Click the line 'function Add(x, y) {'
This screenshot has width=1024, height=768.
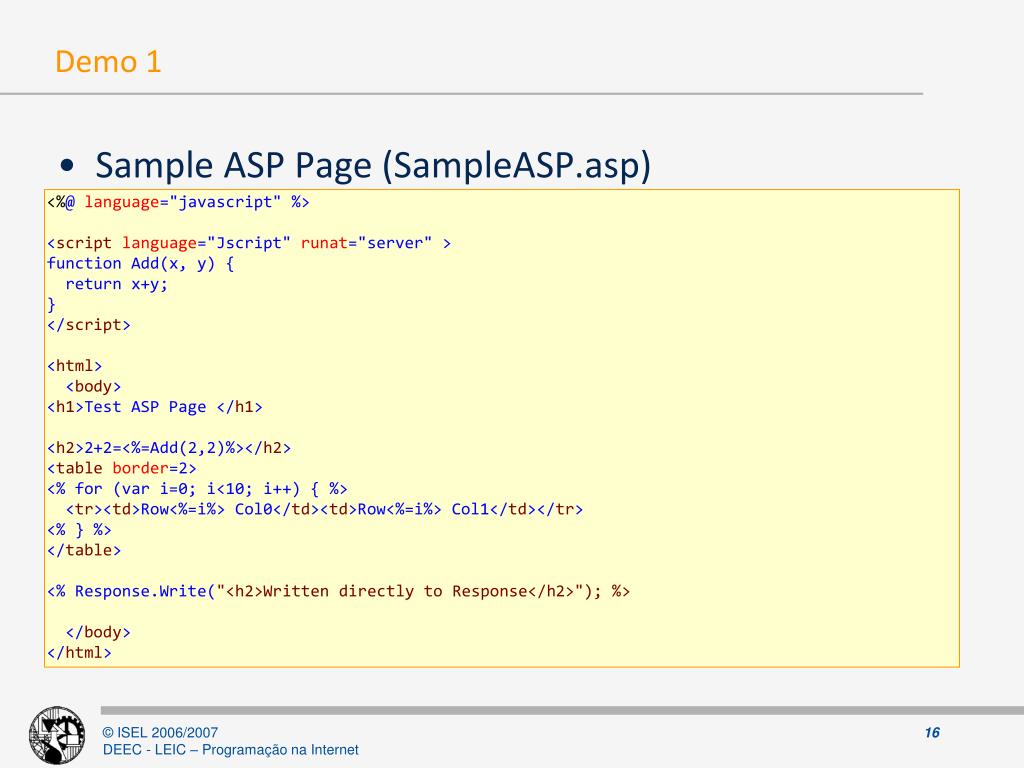(140, 263)
